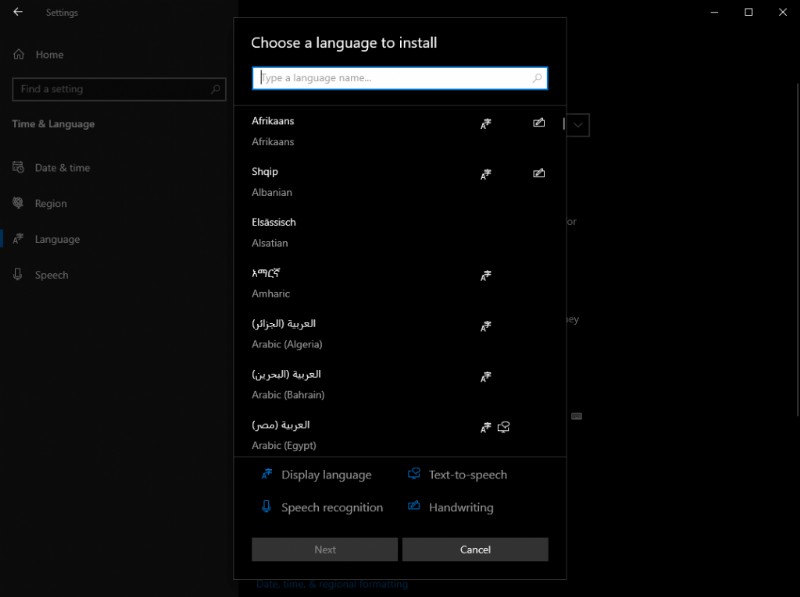800x597 pixels.
Task: Click the back arrow at top left
Action: pos(18,12)
